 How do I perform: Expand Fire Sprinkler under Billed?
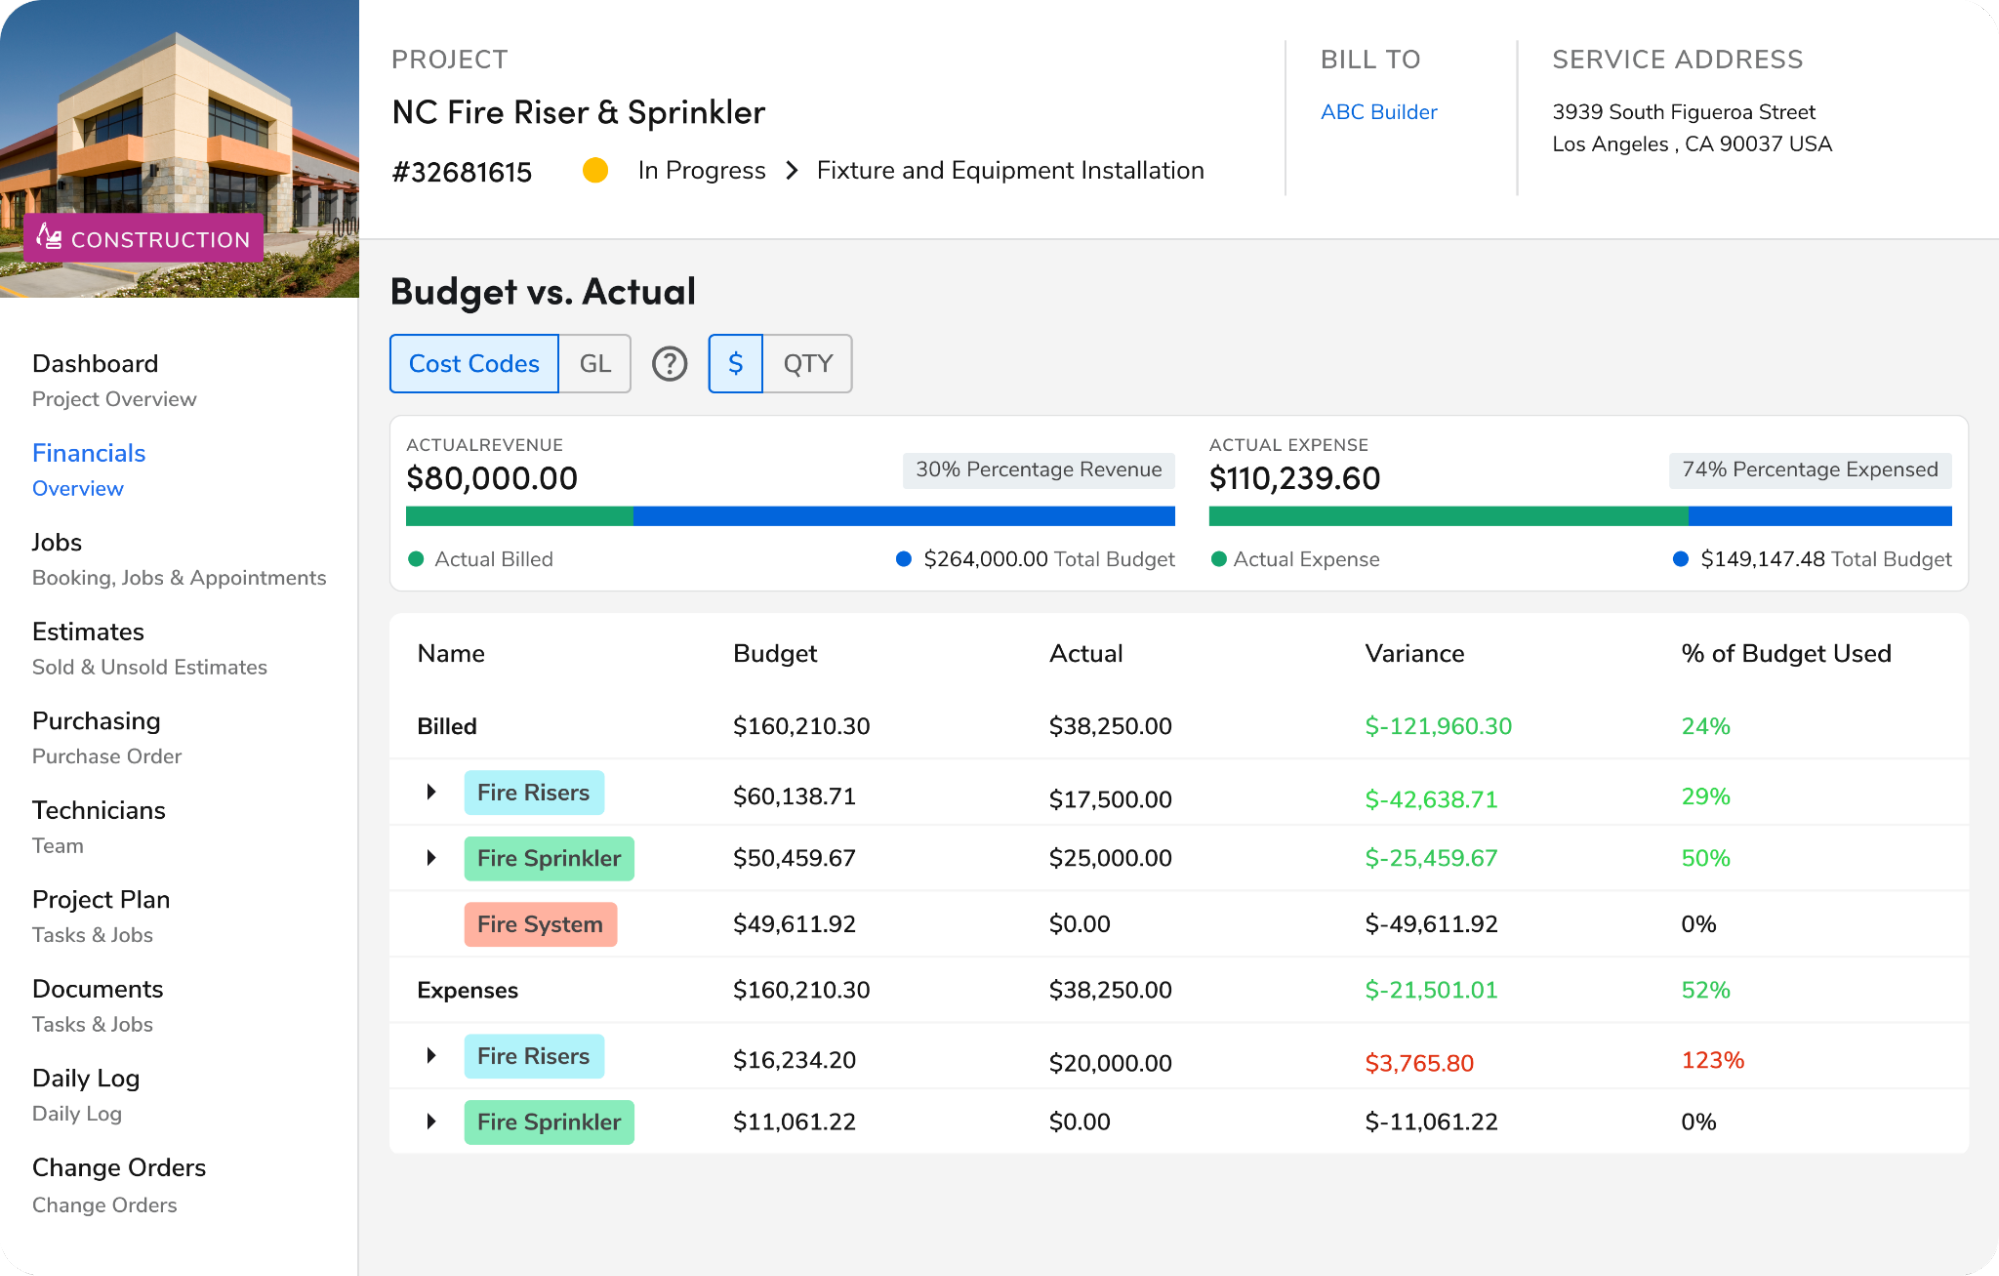click(431, 858)
